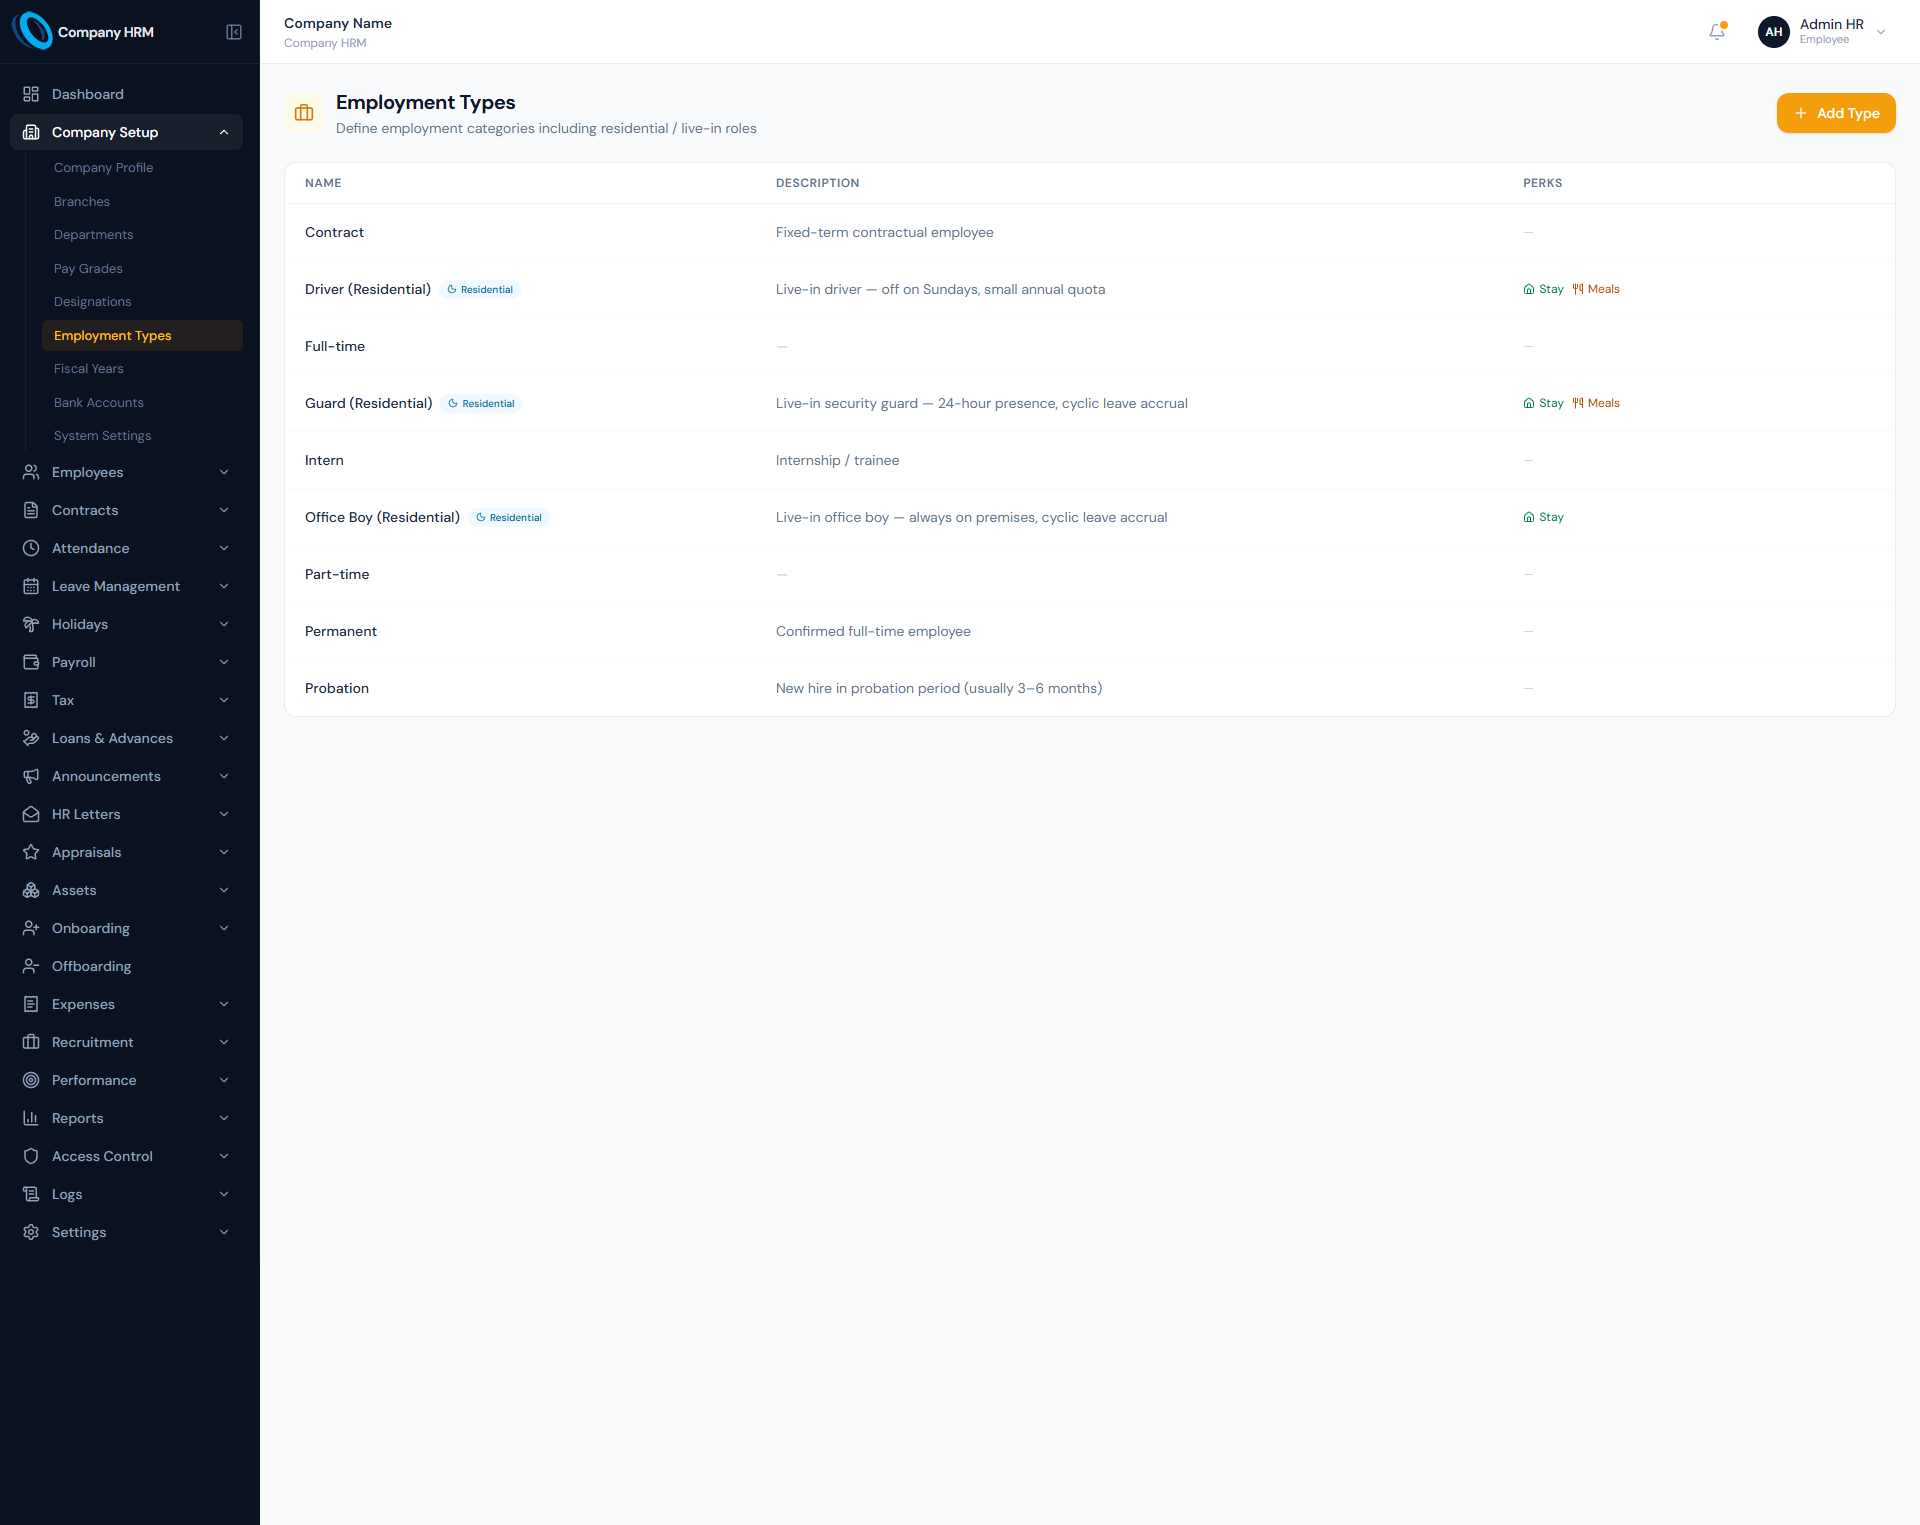The height and width of the screenshot is (1525, 1920).
Task: Click the Attendance clock icon
Action: 31,548
